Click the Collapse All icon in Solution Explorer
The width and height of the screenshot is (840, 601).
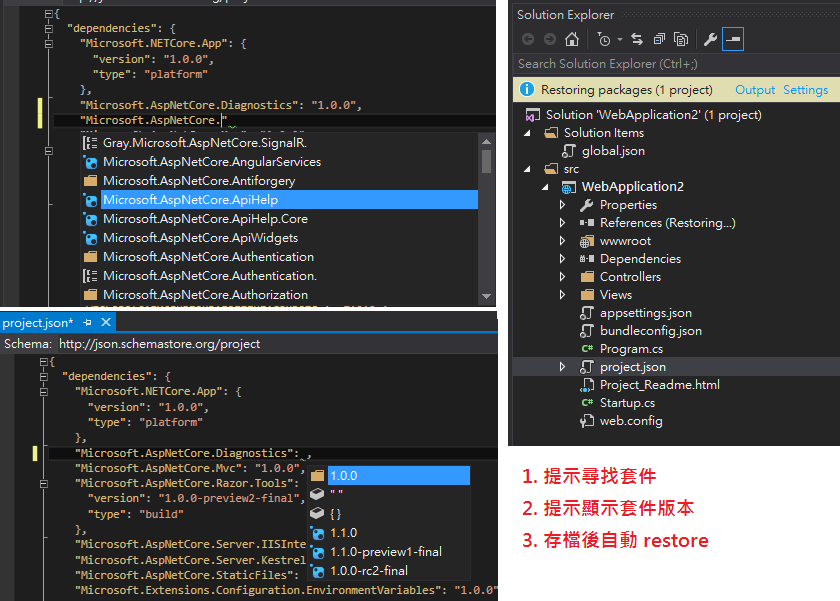[x=659, y=39]
